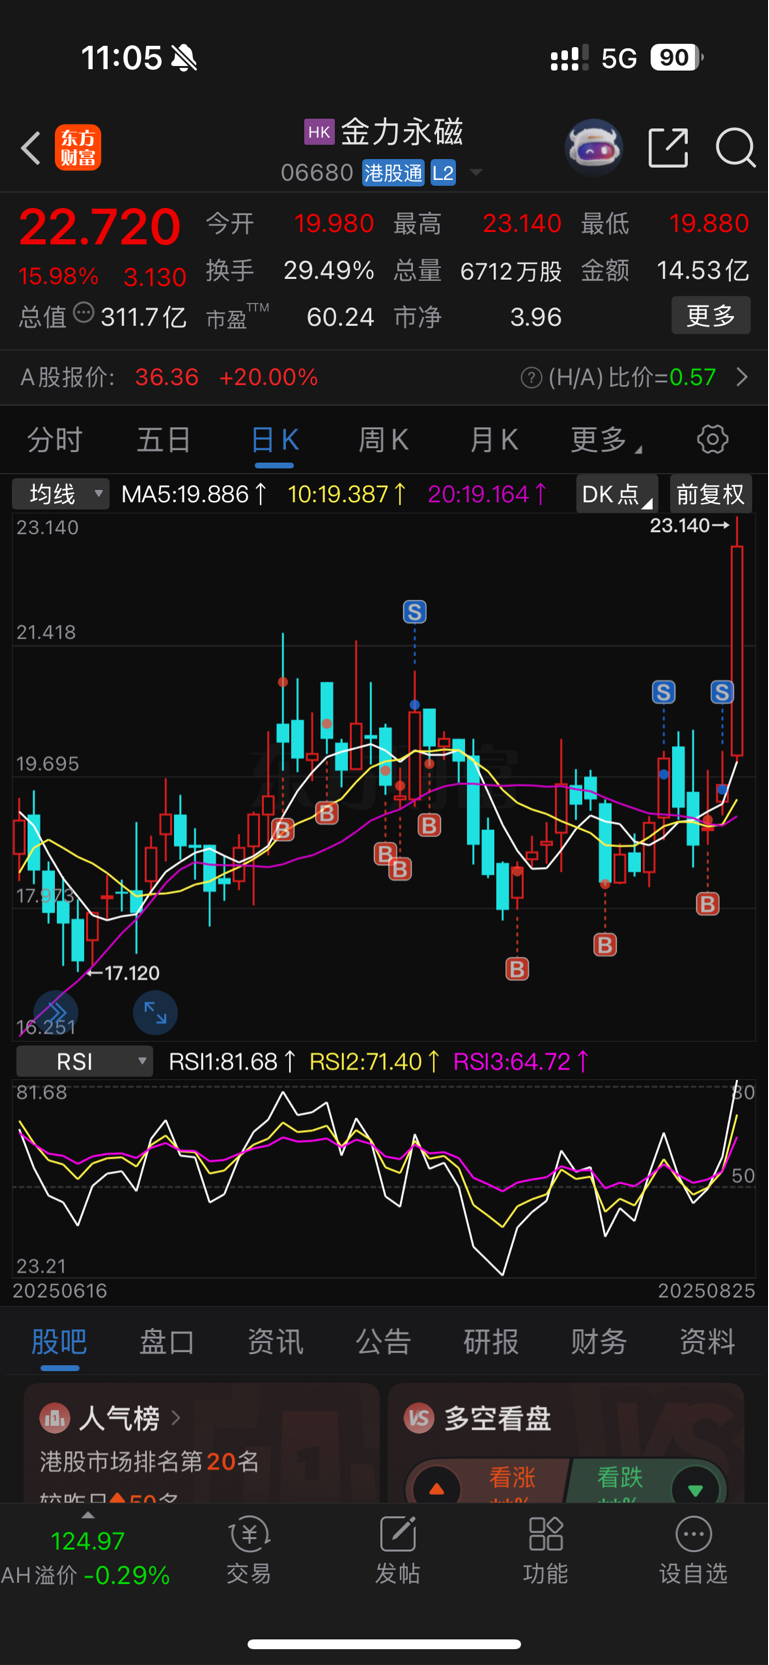The image size is (769, 1665).
Task: Tap the MA5:19.886 label
Action: point(194,494)
